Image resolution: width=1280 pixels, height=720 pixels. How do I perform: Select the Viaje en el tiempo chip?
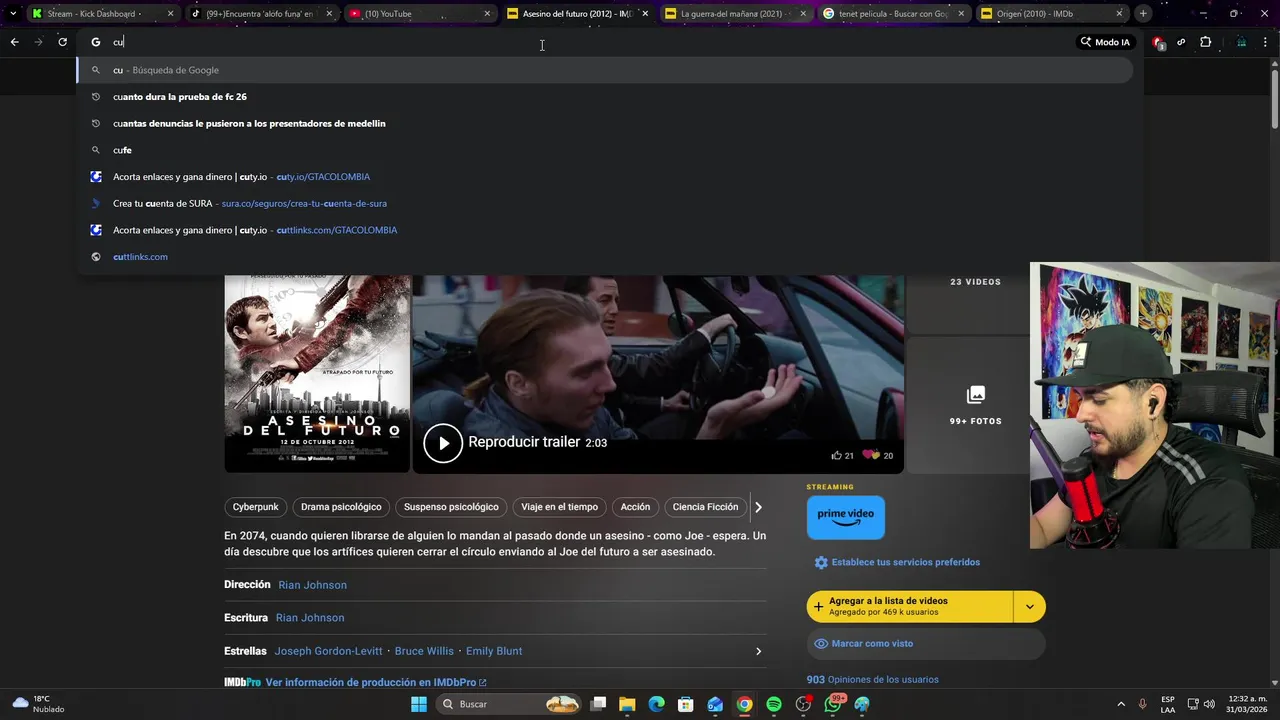pyautogui.click(x=559, y=507)
